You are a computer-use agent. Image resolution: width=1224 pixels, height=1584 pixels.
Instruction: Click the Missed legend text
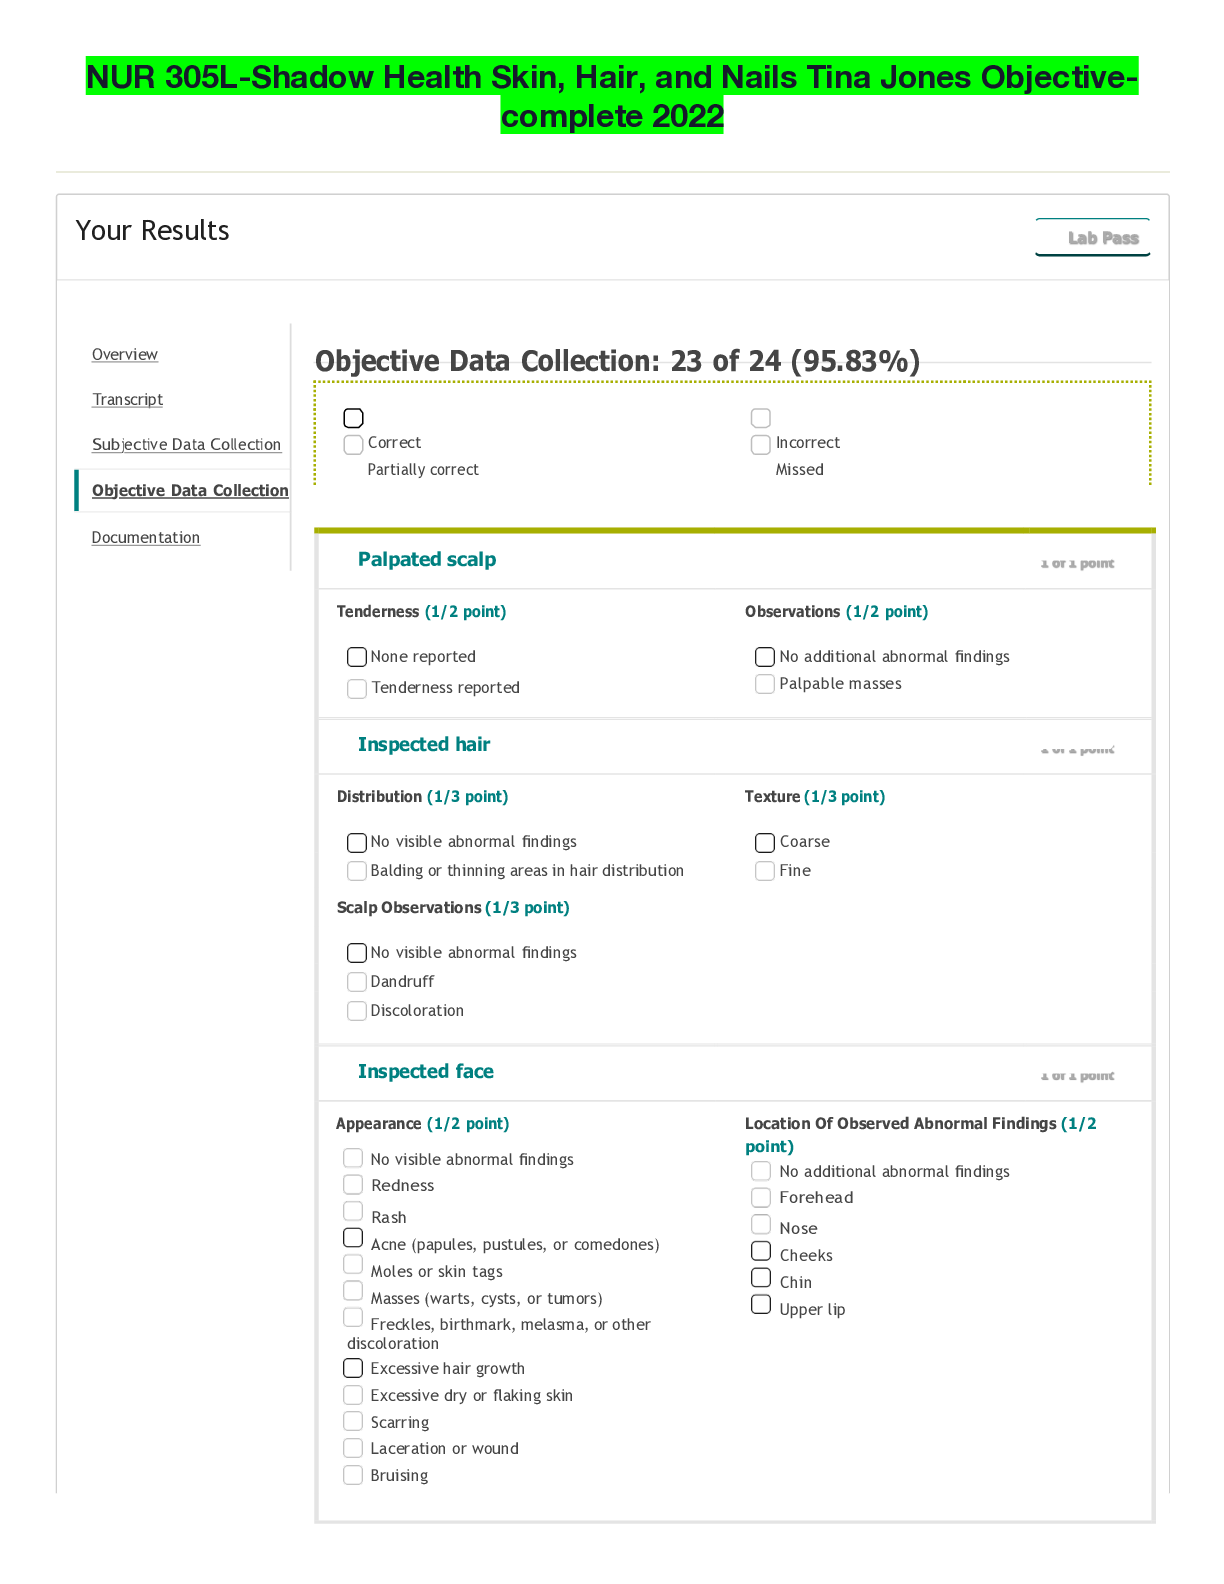pyautogui.click(x=800, y=470)
